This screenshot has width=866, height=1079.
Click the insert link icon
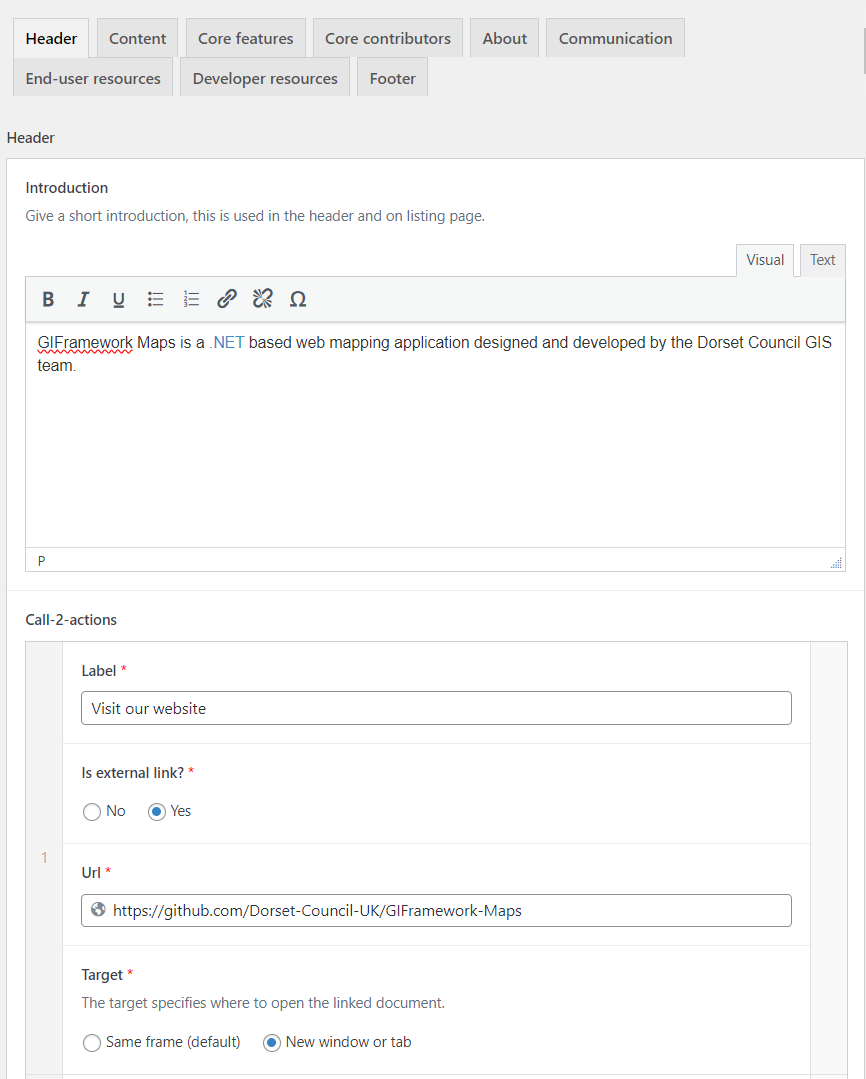(227, 299)
